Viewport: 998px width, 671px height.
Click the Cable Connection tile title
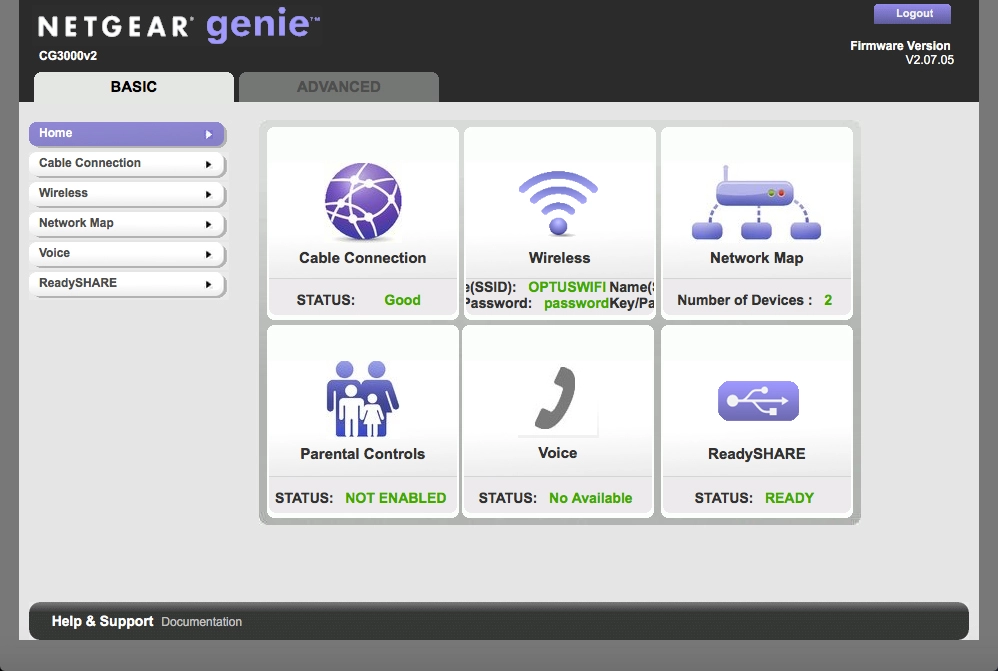pos(363,258)
